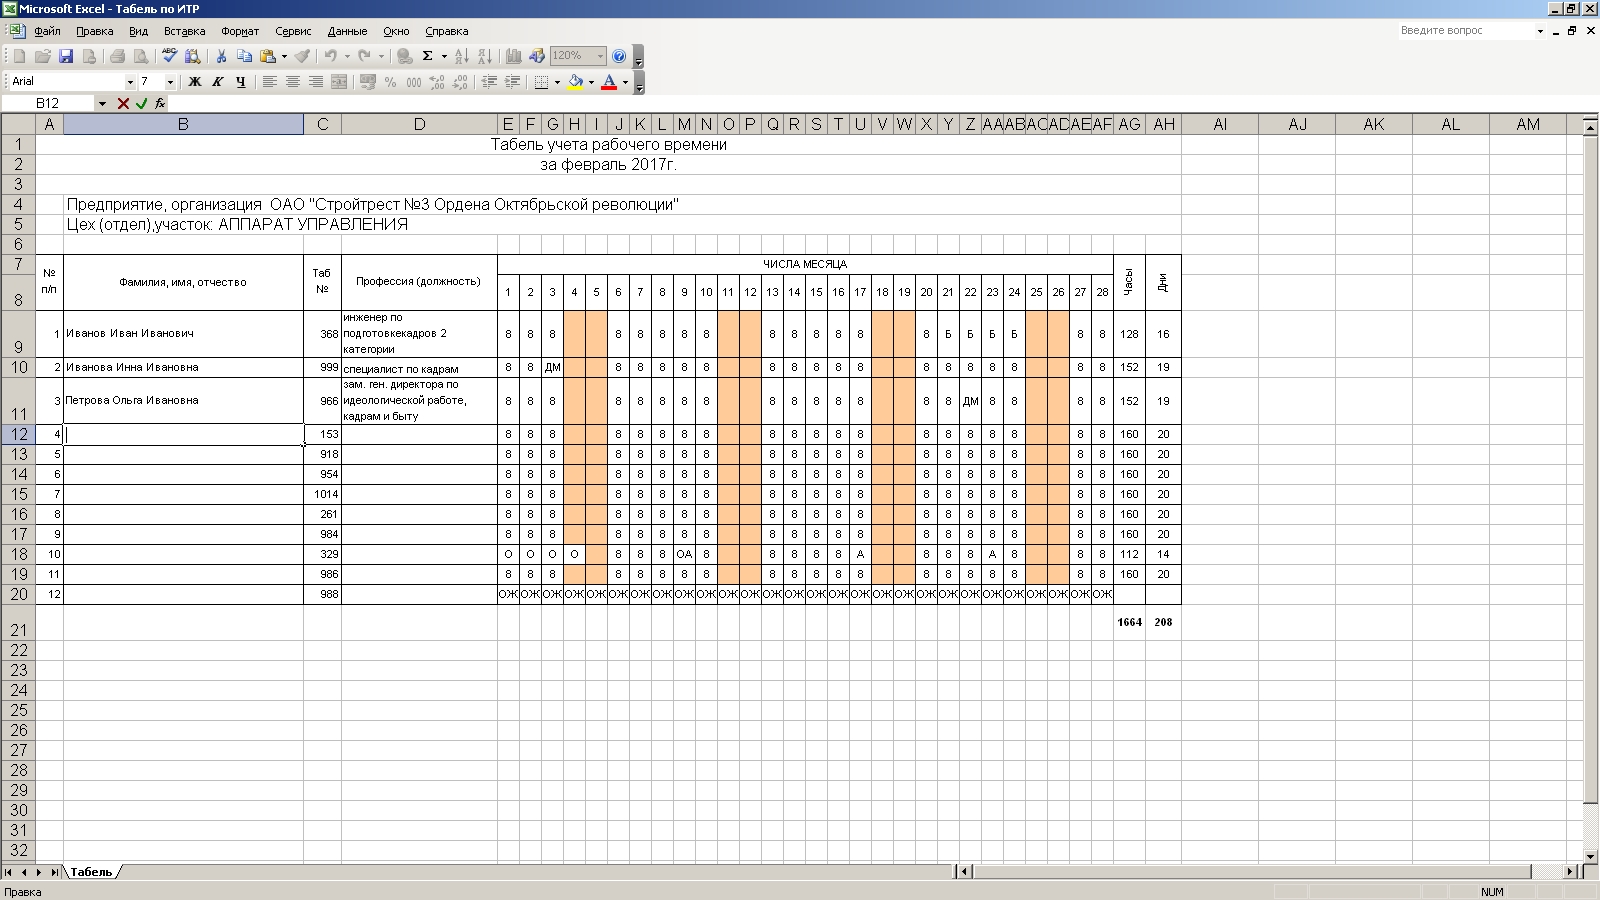The width and height of the screenshot is (1600, 900).
Task: Expand the Font Color palette arrow
Action: 625,82
